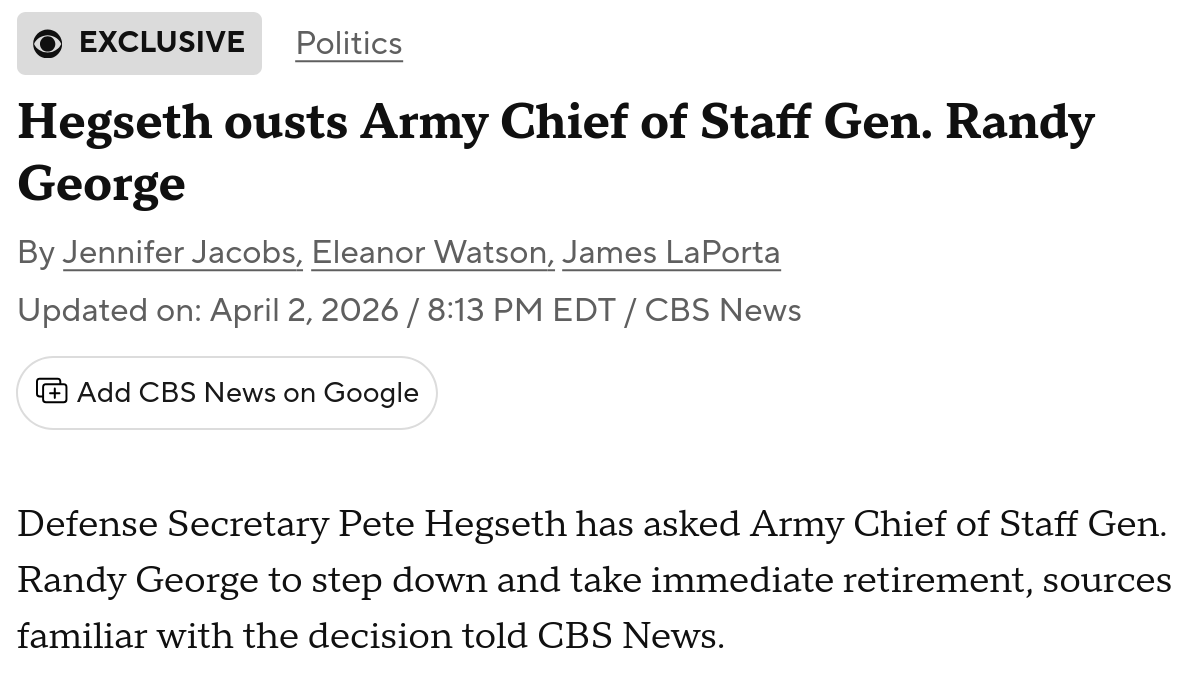Click the word Google in the button
Image resolution: width=1191 pixels, height=676 pixels.
[371, 393]
